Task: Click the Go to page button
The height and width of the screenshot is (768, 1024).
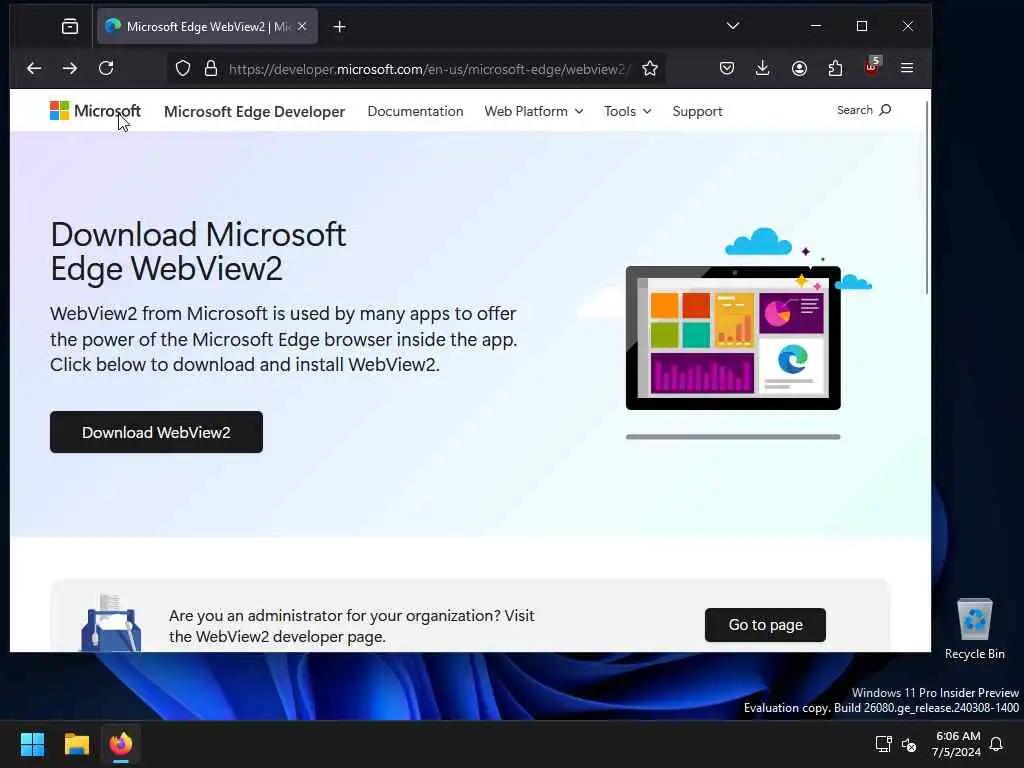Action: tap(765, 625)
